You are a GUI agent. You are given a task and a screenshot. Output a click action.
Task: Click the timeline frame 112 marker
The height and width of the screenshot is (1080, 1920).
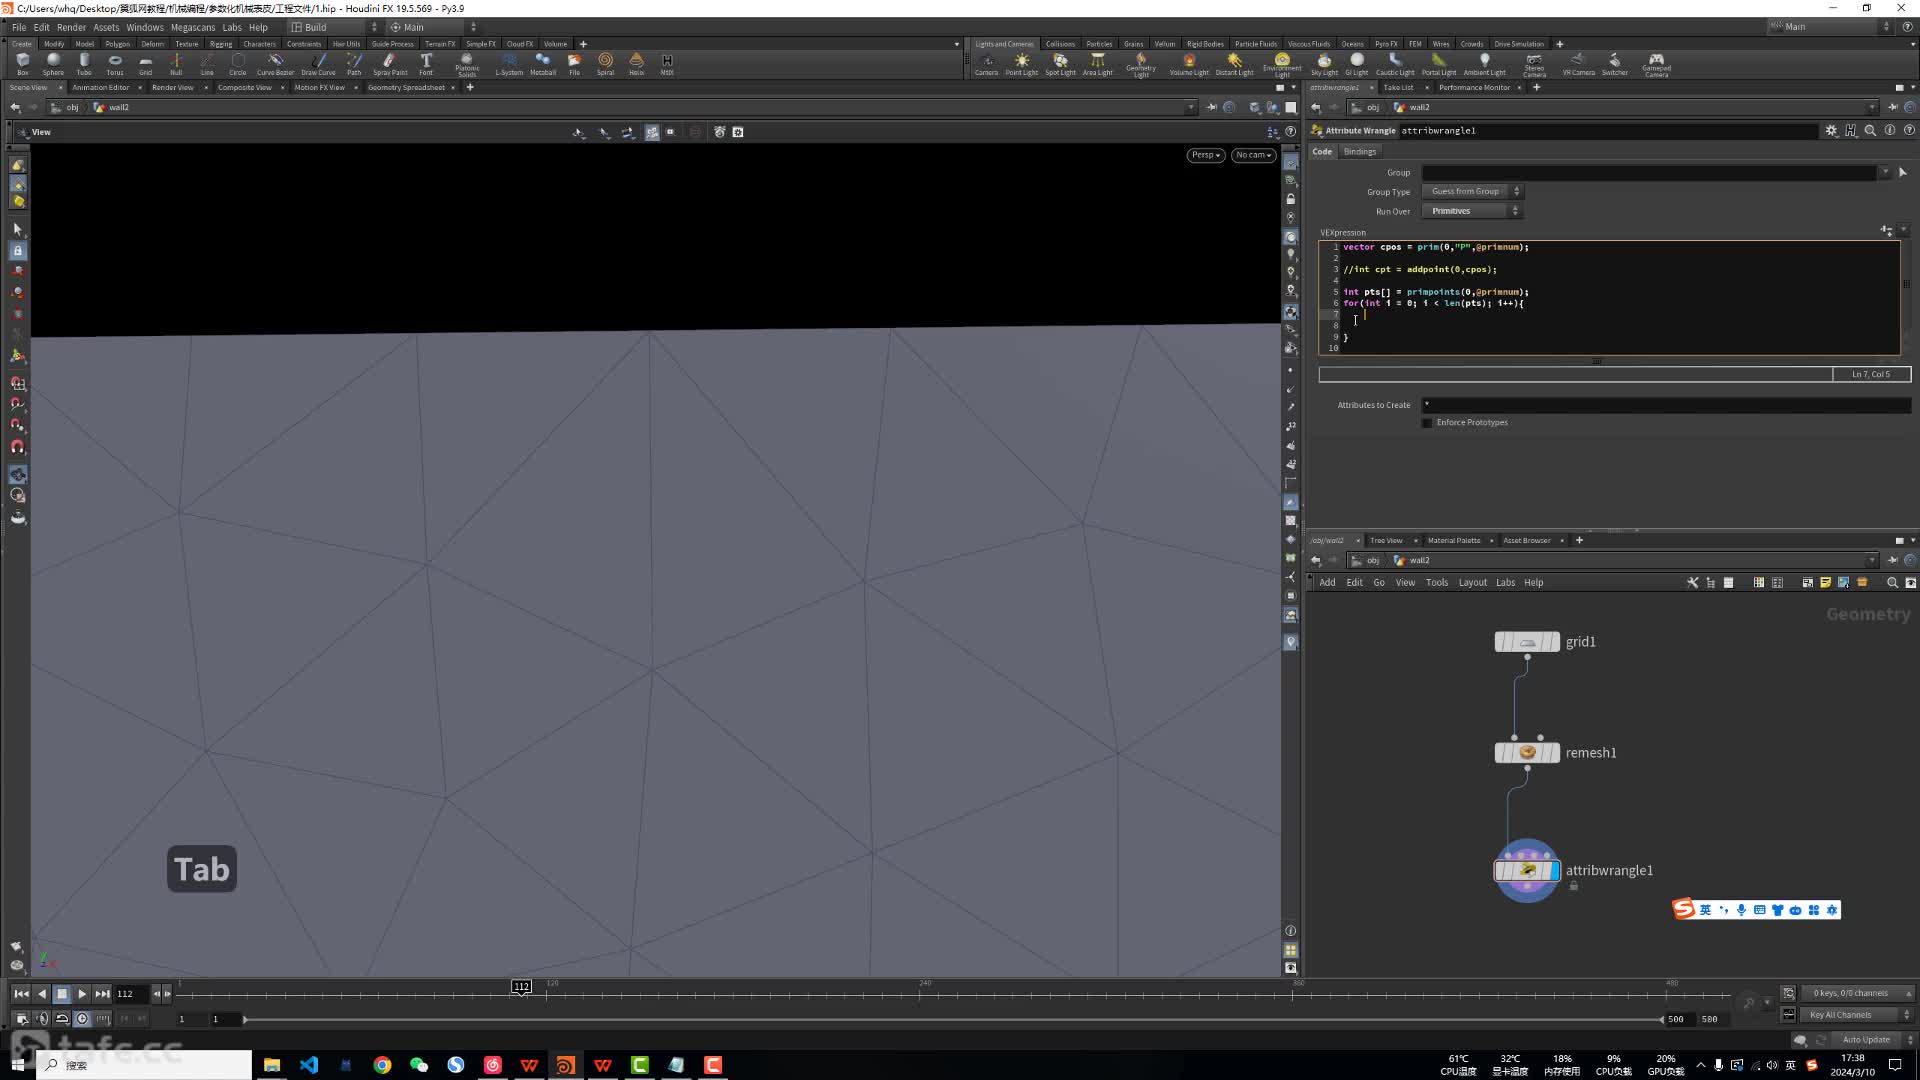(521, 987)
